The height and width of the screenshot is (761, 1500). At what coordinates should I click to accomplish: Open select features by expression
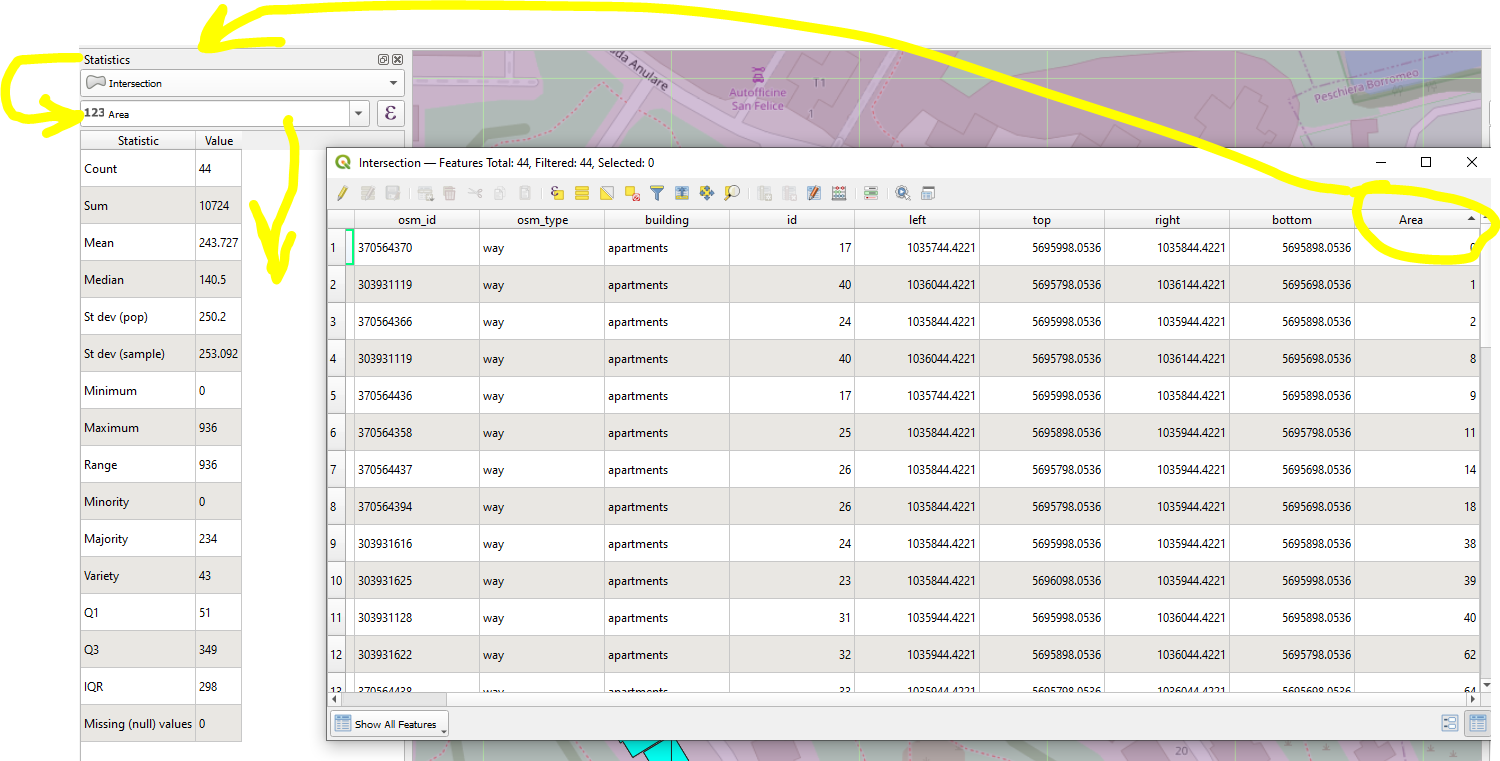point(557,193)
